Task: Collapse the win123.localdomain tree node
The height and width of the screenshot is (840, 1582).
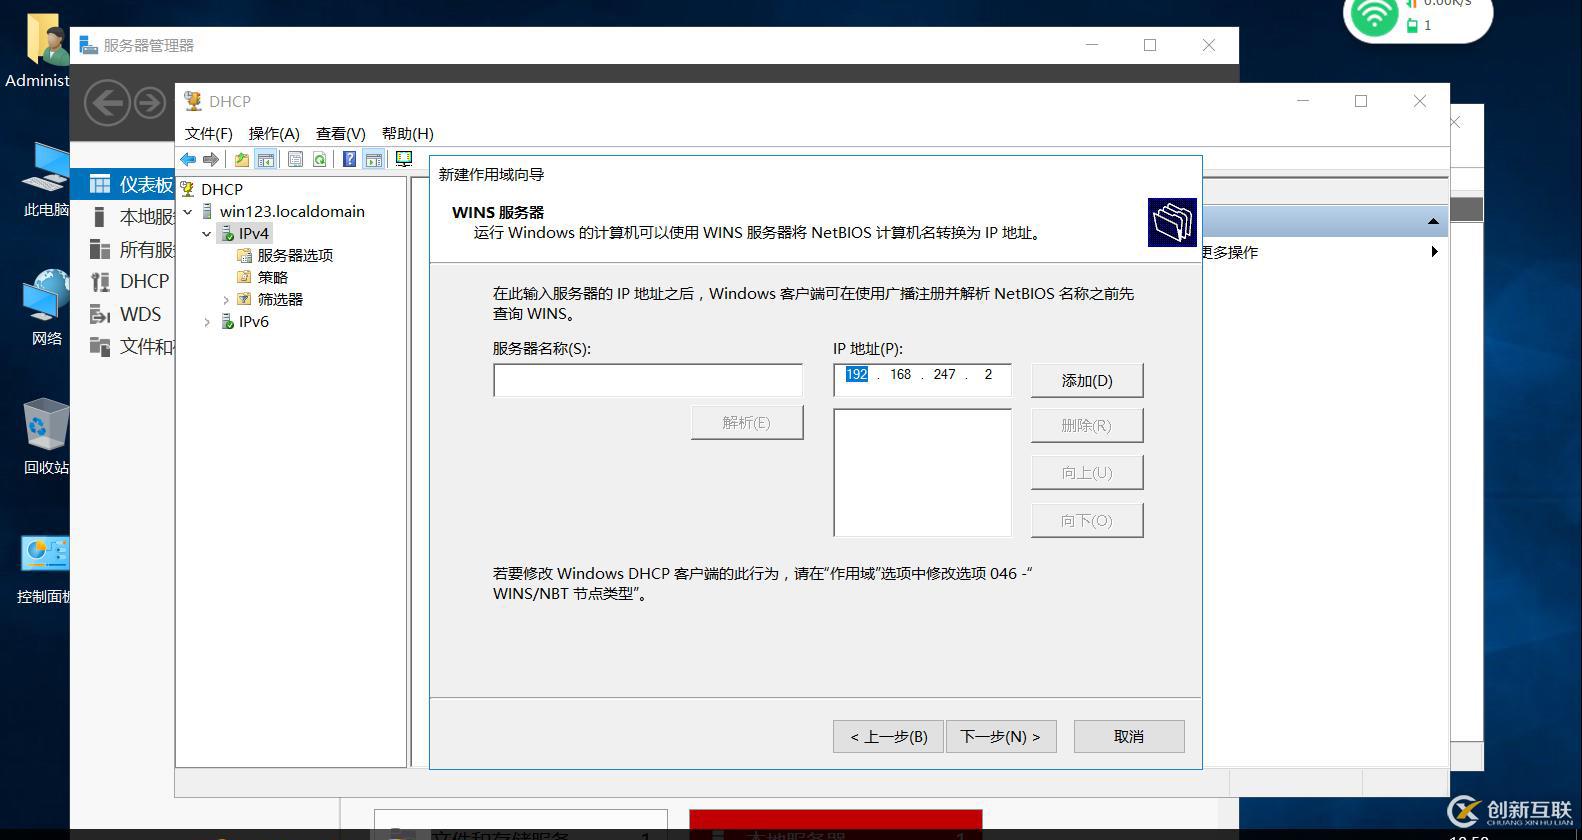Action: pos(187,211)
